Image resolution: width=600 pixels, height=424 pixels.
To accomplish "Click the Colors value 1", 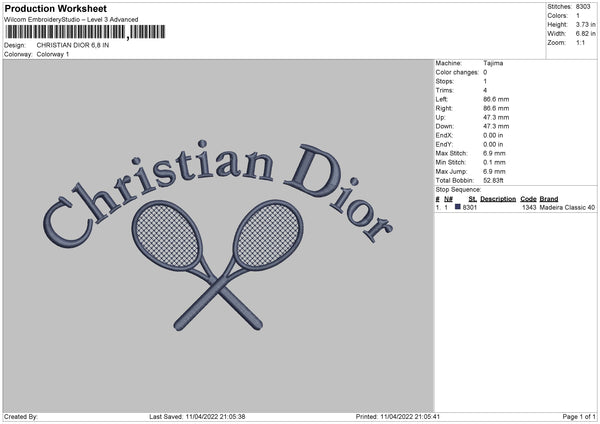I will 578,16.
